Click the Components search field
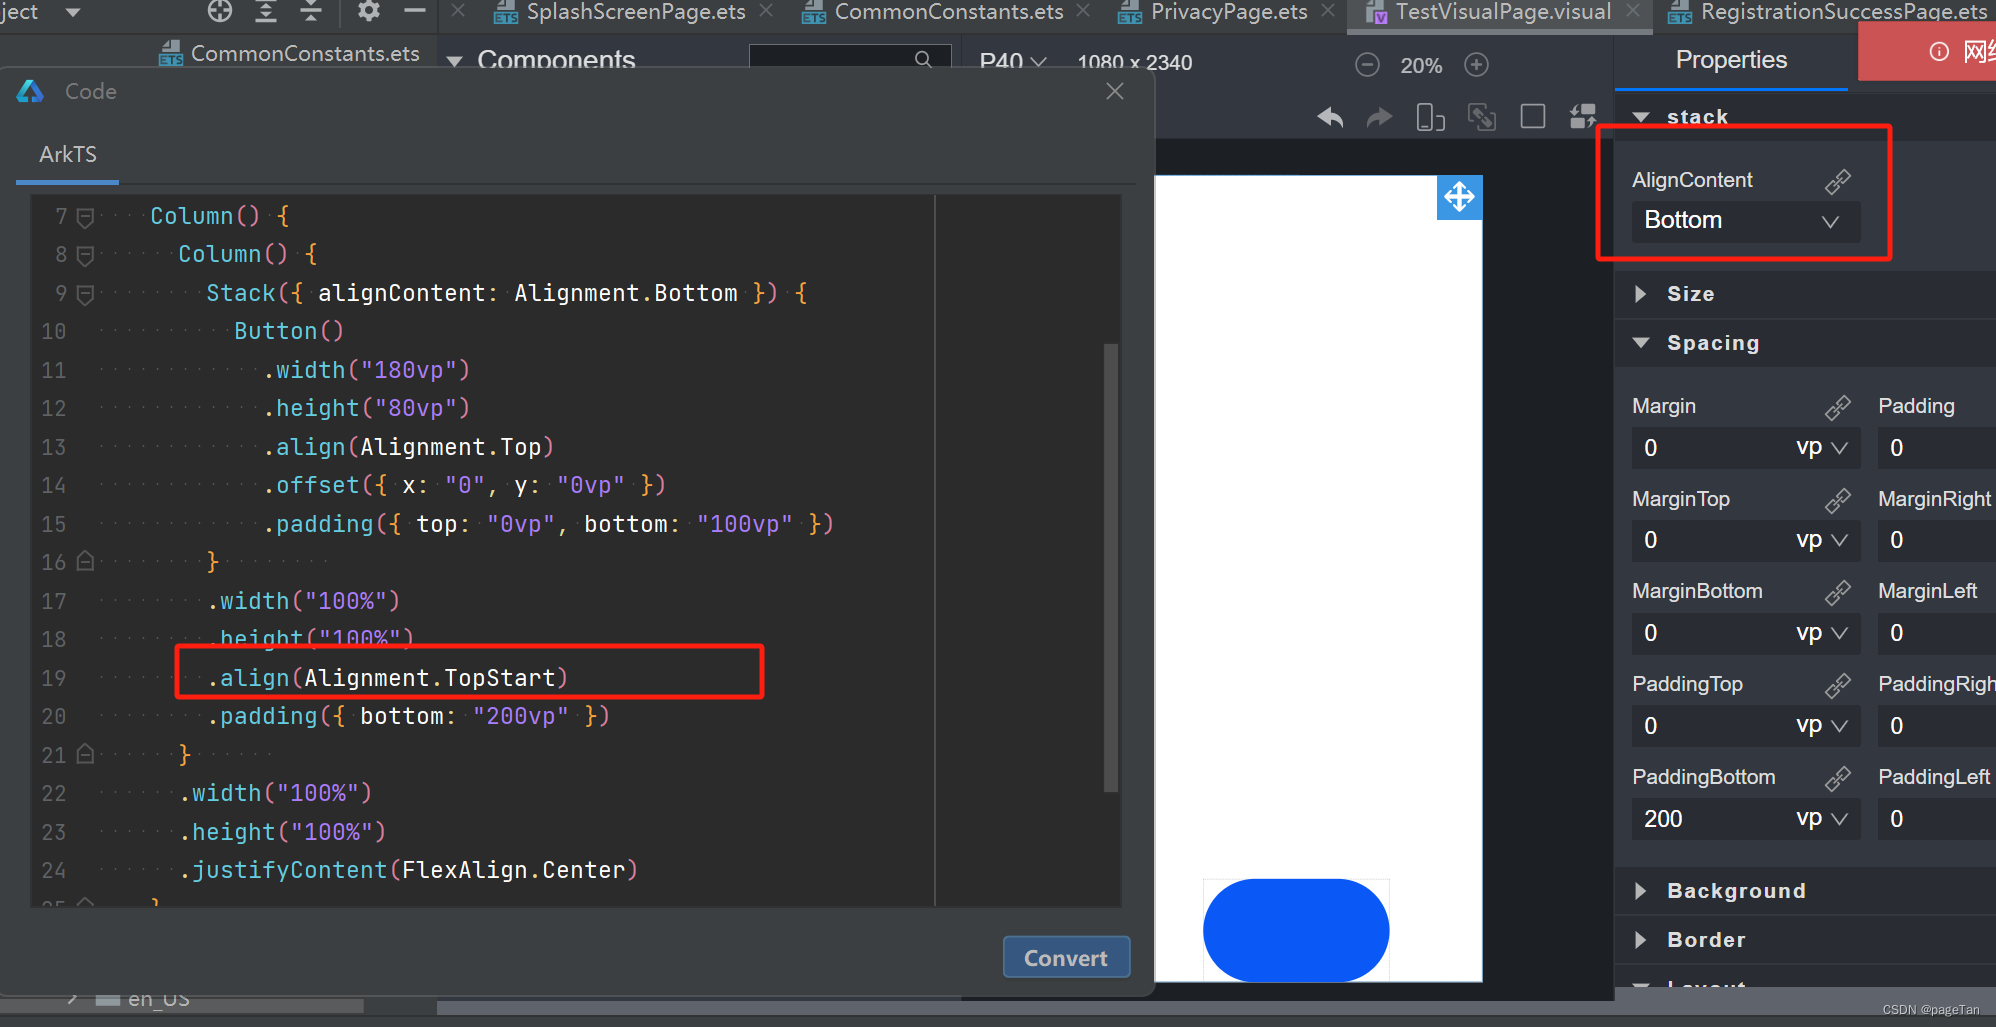Viewport: 1996px width, 1027px height. pyautogui.click(x=849, y=59)
